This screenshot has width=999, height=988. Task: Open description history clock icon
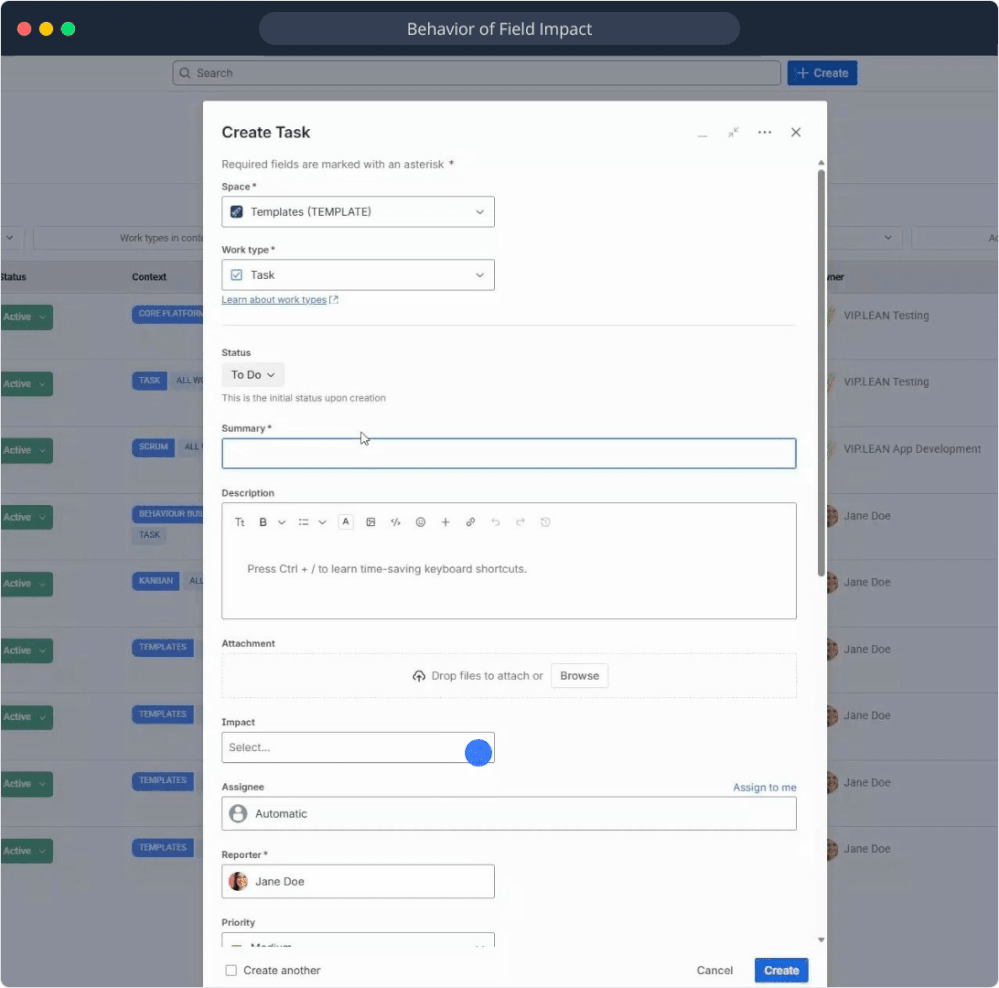point(545,522)
